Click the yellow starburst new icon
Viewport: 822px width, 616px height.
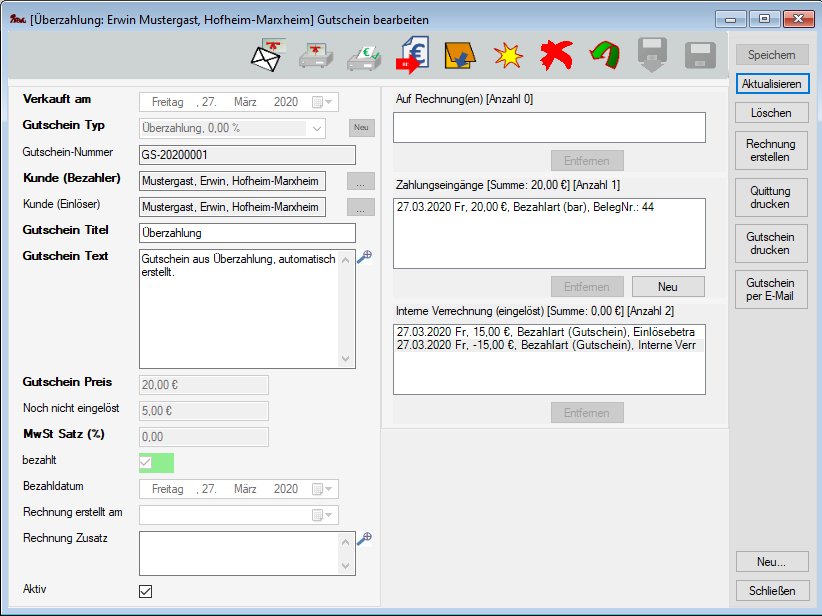[x=508, y=56]
